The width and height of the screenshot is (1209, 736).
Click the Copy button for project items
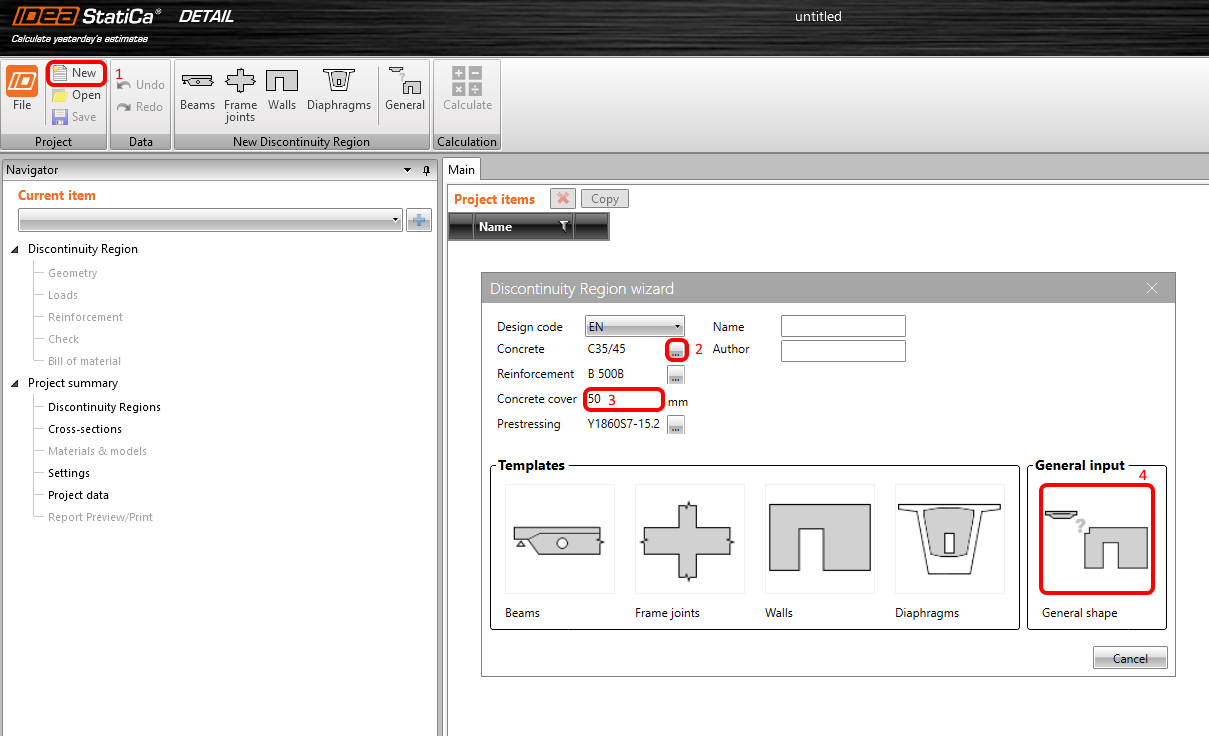click(604, 198)
